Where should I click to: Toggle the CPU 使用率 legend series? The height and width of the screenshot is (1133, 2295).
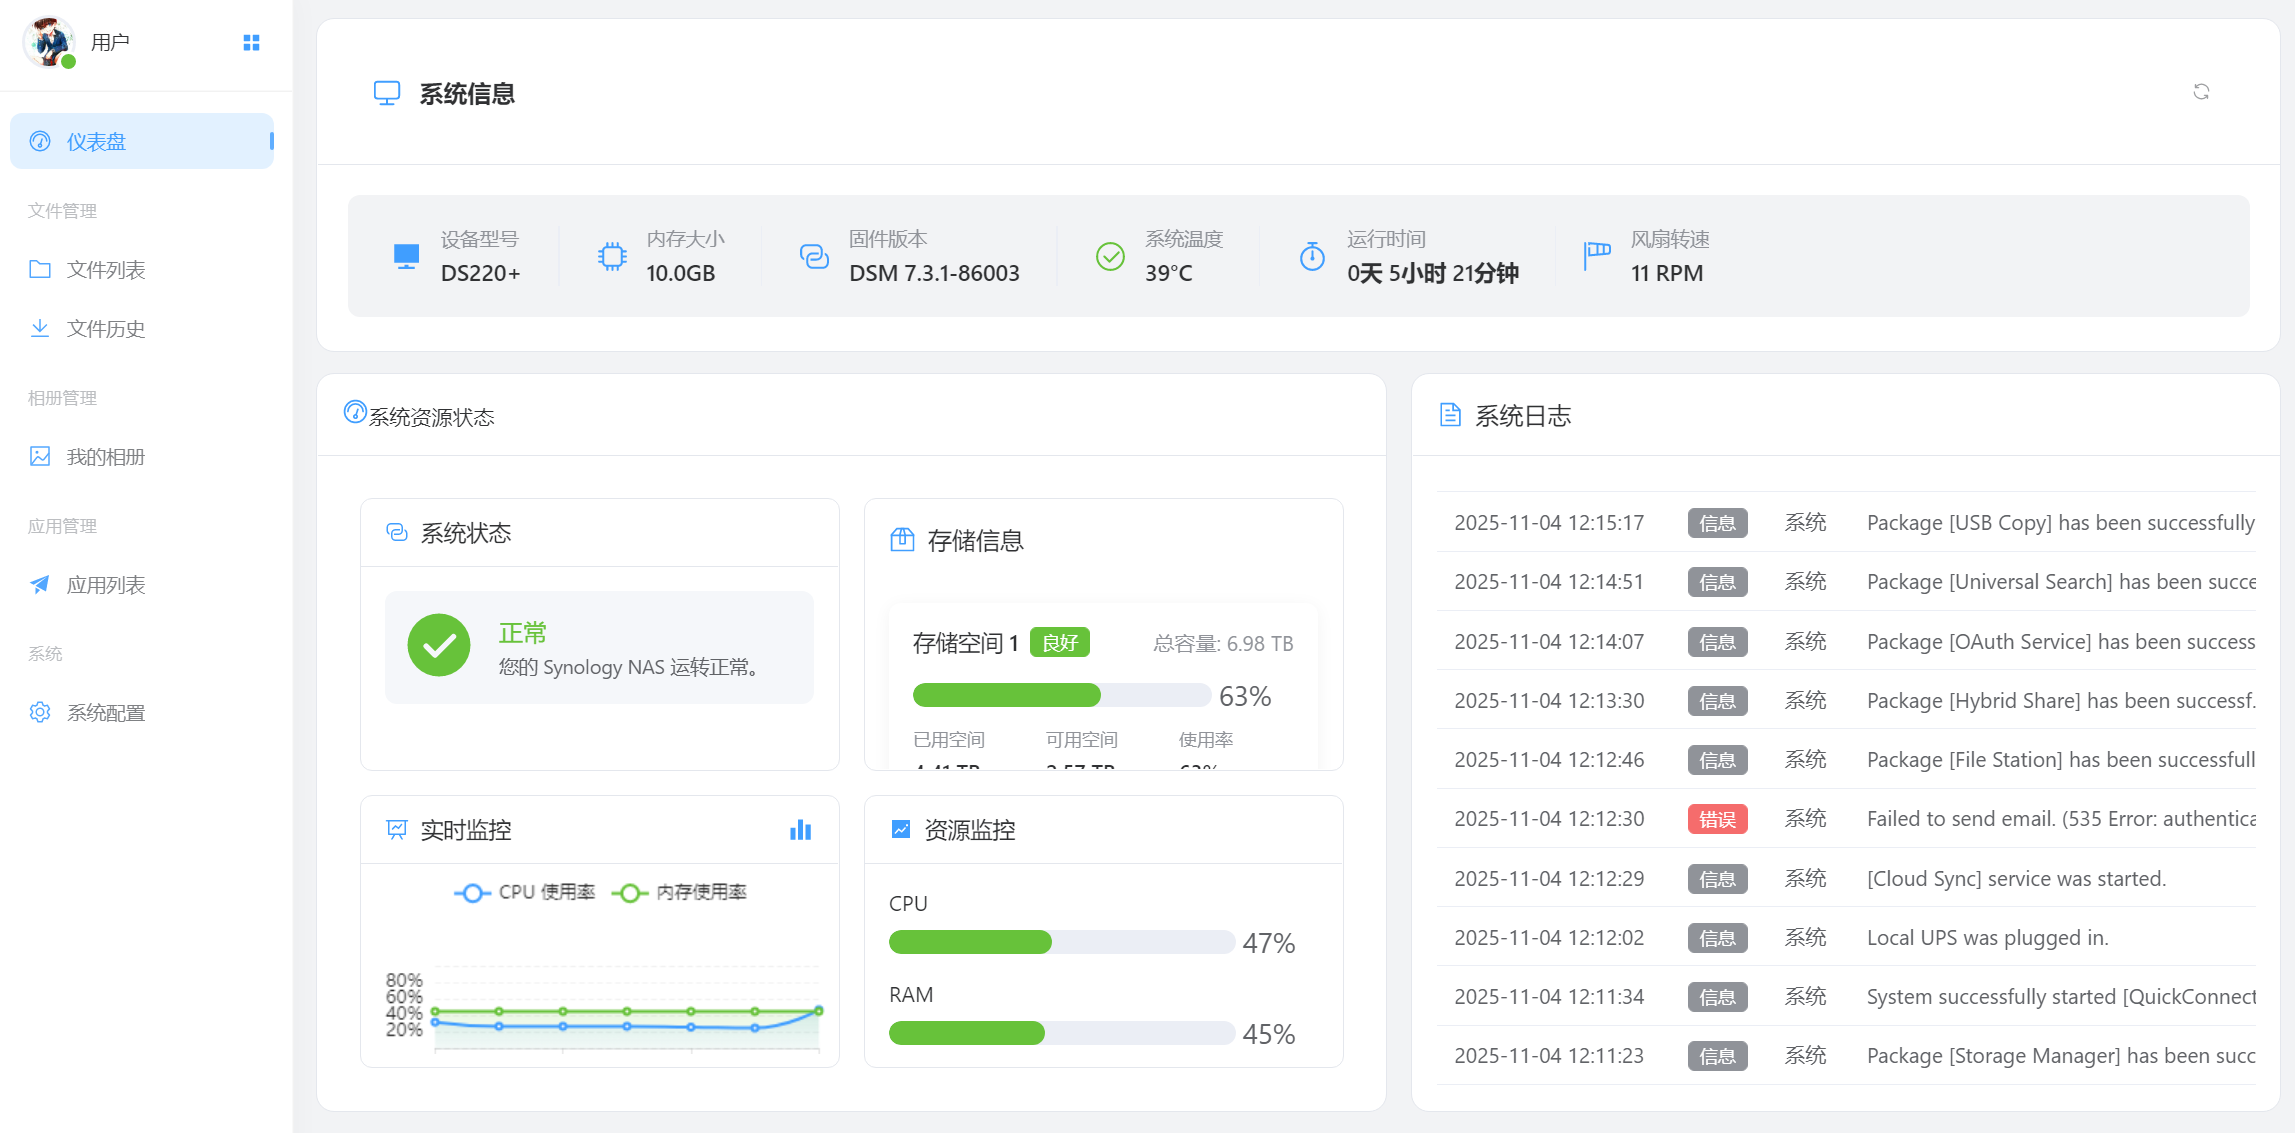coord(525,892)
